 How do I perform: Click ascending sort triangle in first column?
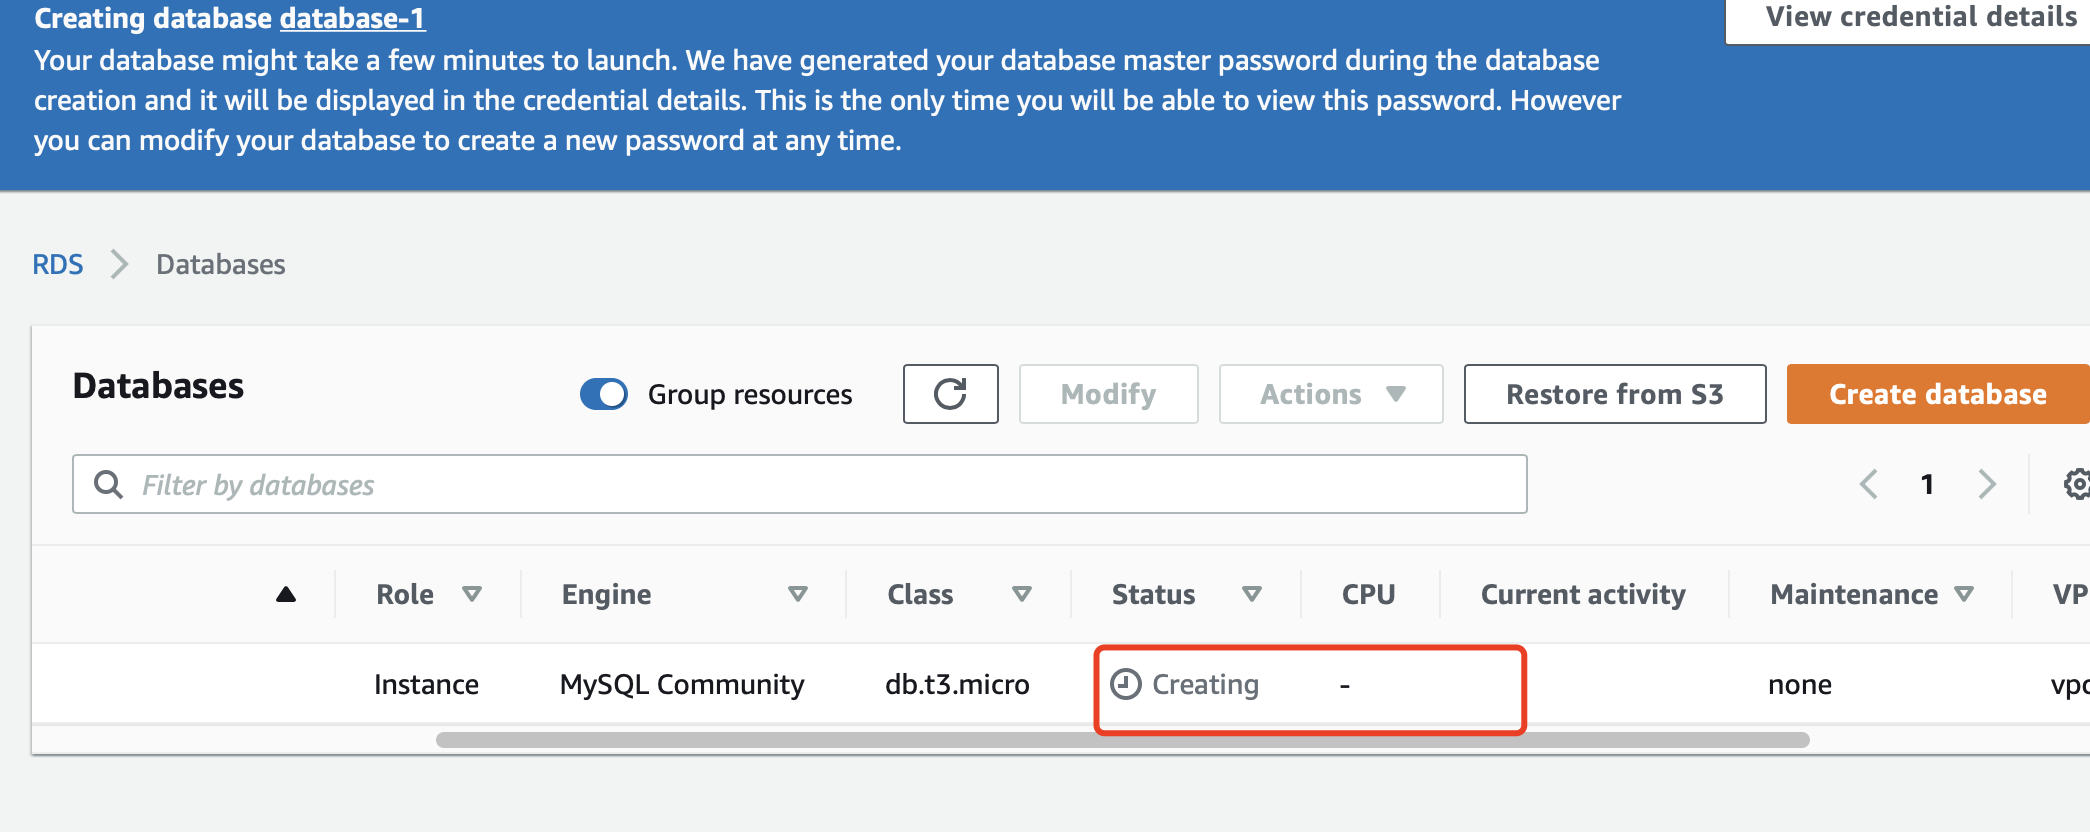(x=286, y=594)
